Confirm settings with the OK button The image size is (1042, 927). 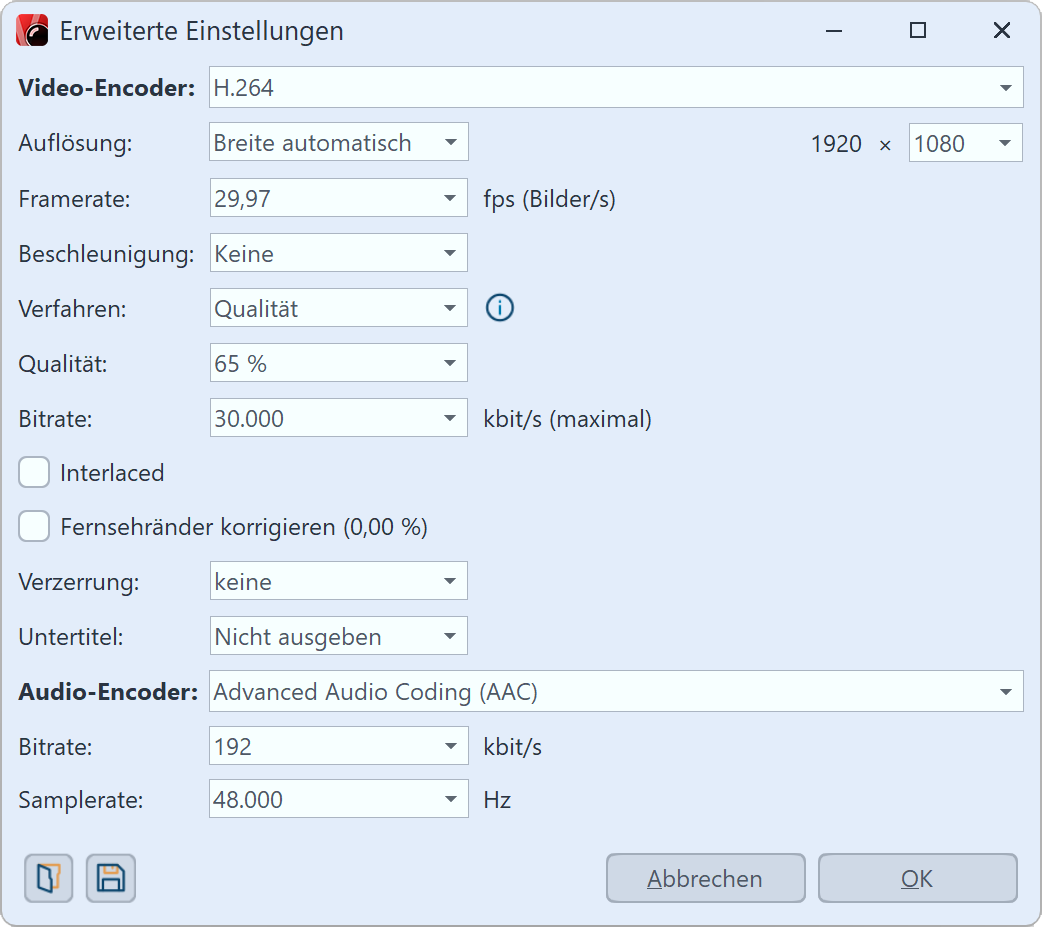tap(917, 879)
